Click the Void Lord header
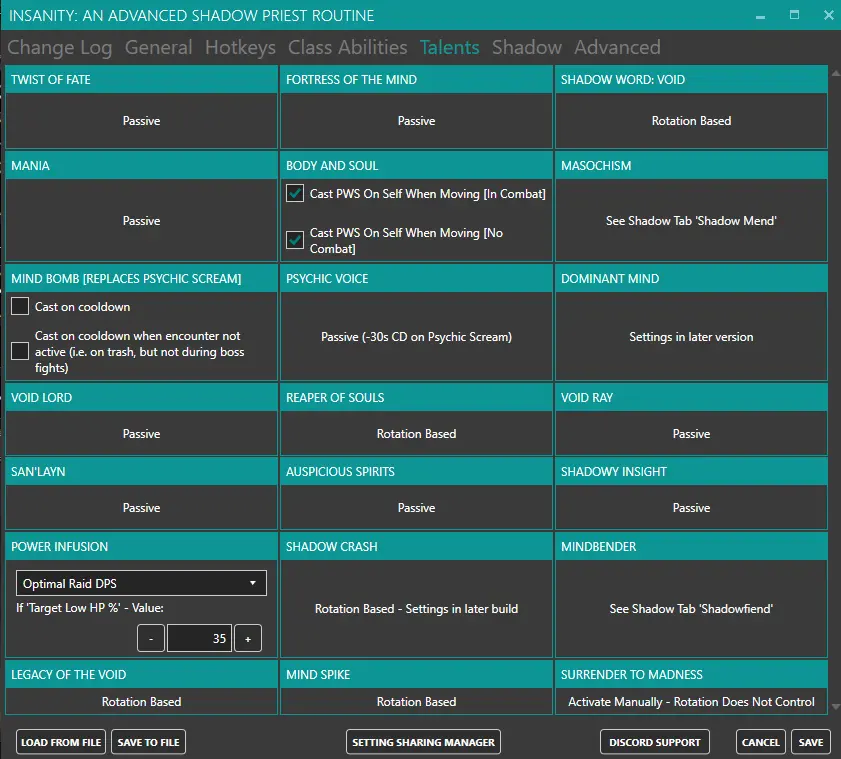The width and height of the screenshot is (841, 759). point(142,397)
